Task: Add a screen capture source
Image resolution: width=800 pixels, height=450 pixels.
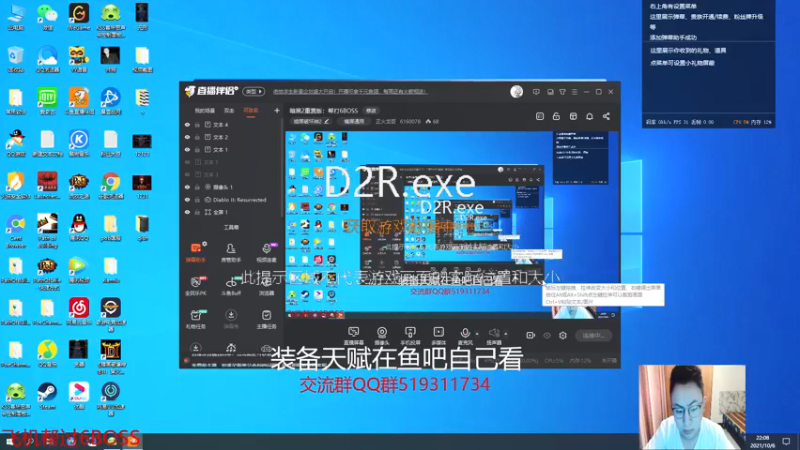Action: tap(353, 336)
